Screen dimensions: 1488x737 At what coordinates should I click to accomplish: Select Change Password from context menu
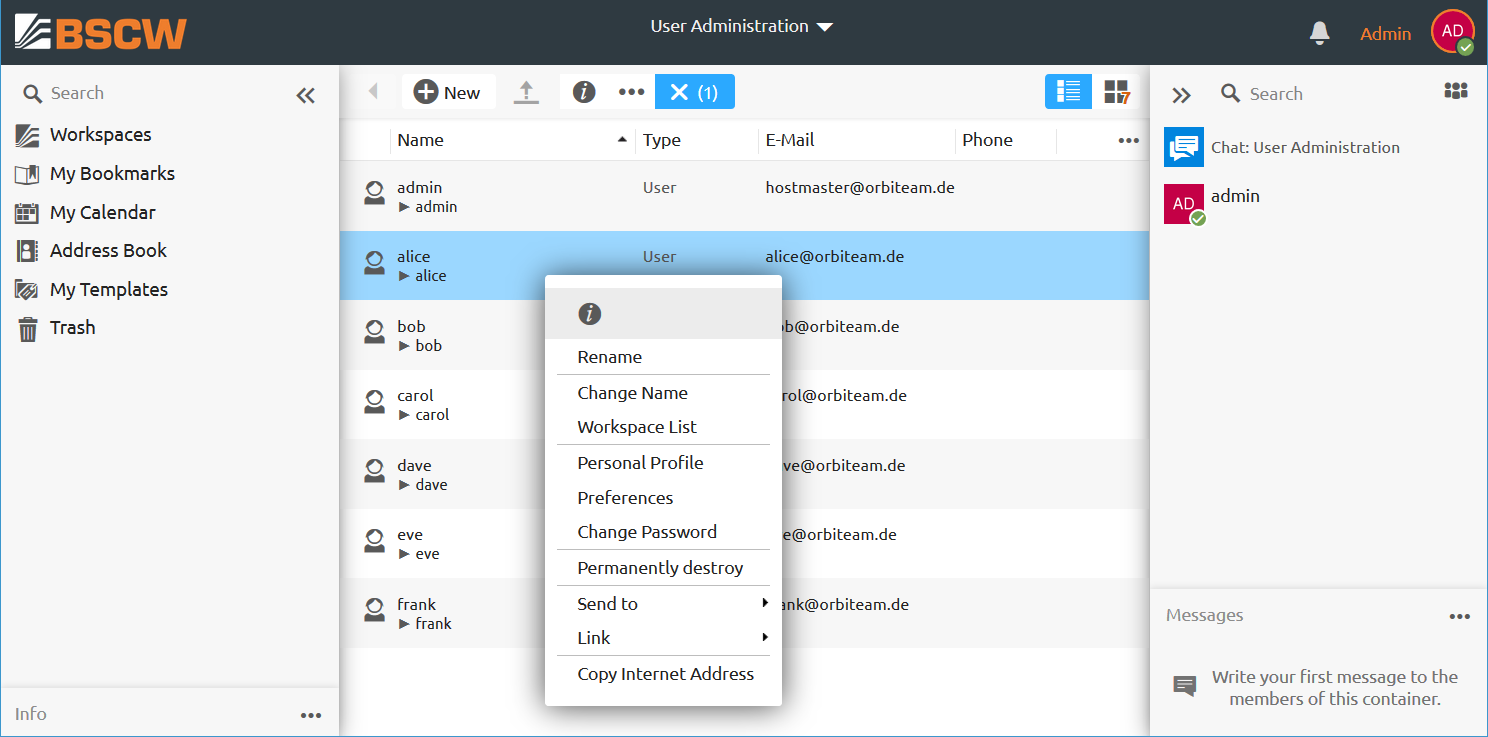click(x=646, y=532)
